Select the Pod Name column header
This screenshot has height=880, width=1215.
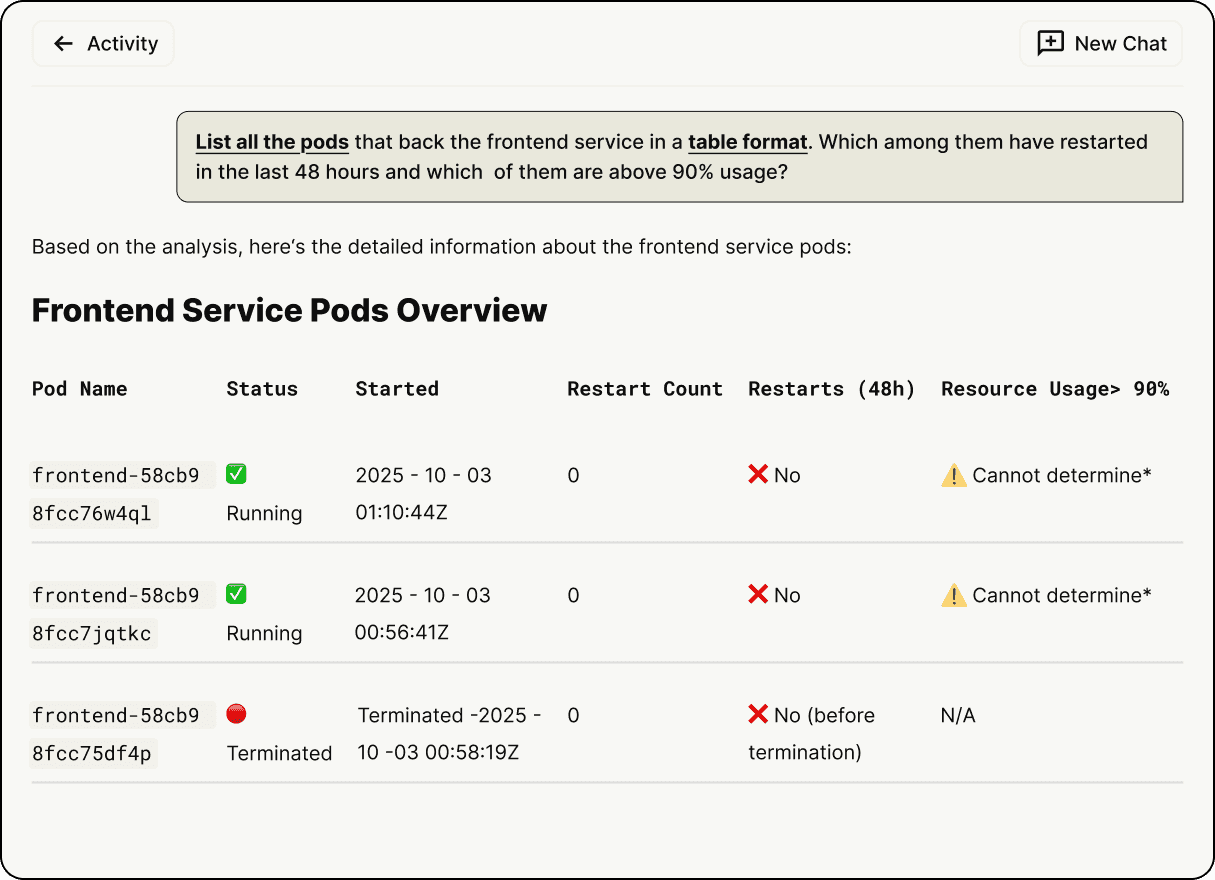tap(80, 389)
